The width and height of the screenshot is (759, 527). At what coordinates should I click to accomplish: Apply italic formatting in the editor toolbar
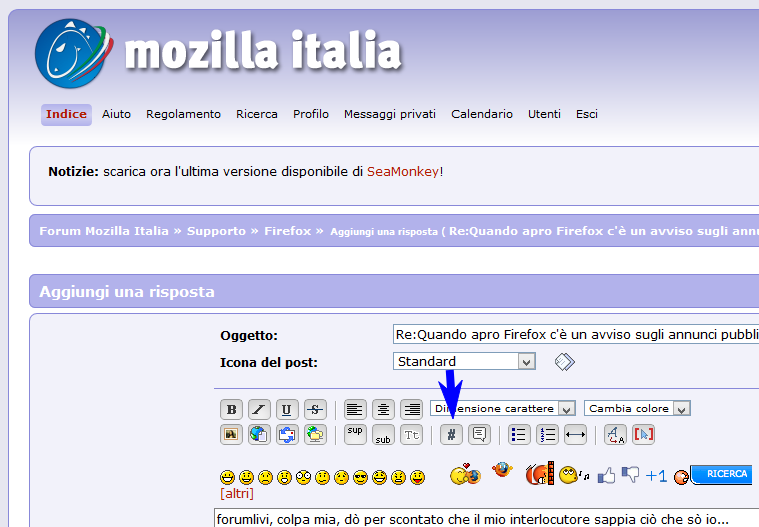pos(259,409)
